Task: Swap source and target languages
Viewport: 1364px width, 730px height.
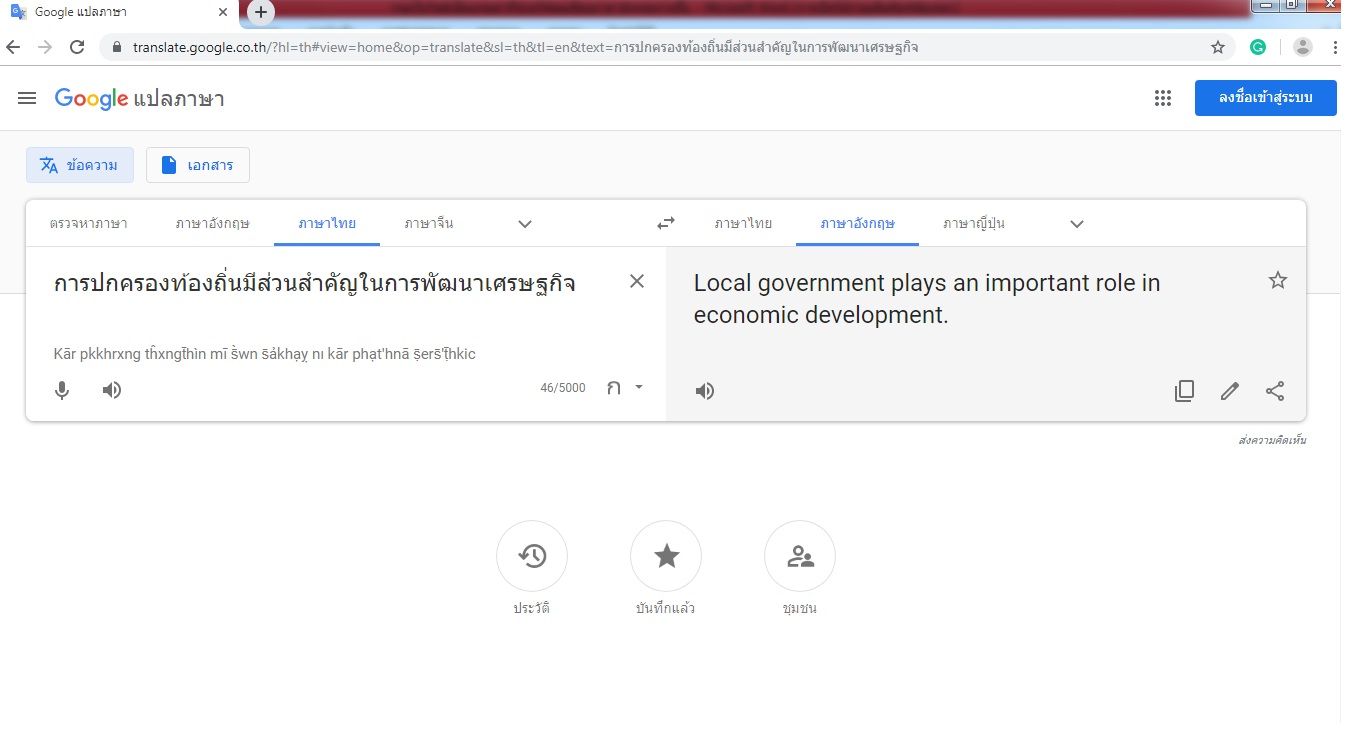Action: pyautogui.click(x=666, y=223)
